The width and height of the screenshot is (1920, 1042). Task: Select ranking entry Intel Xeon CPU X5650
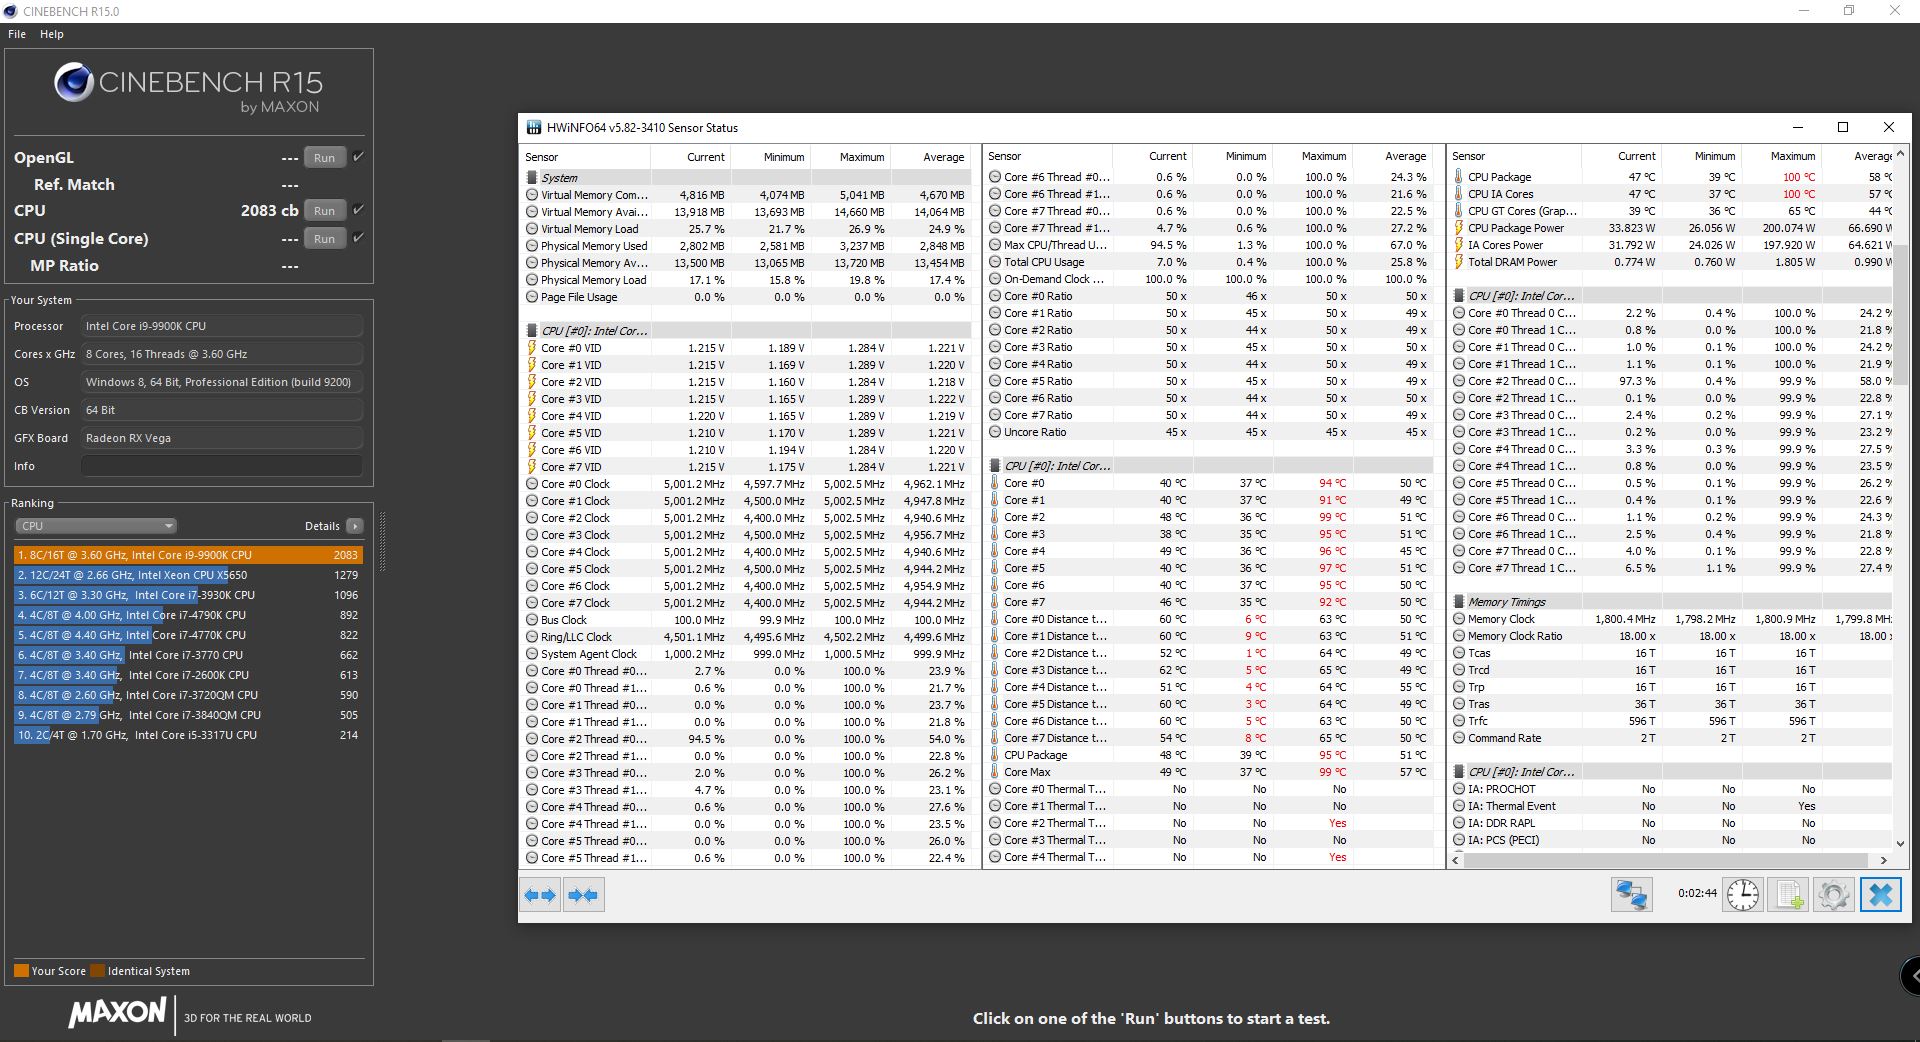[188, 575]
